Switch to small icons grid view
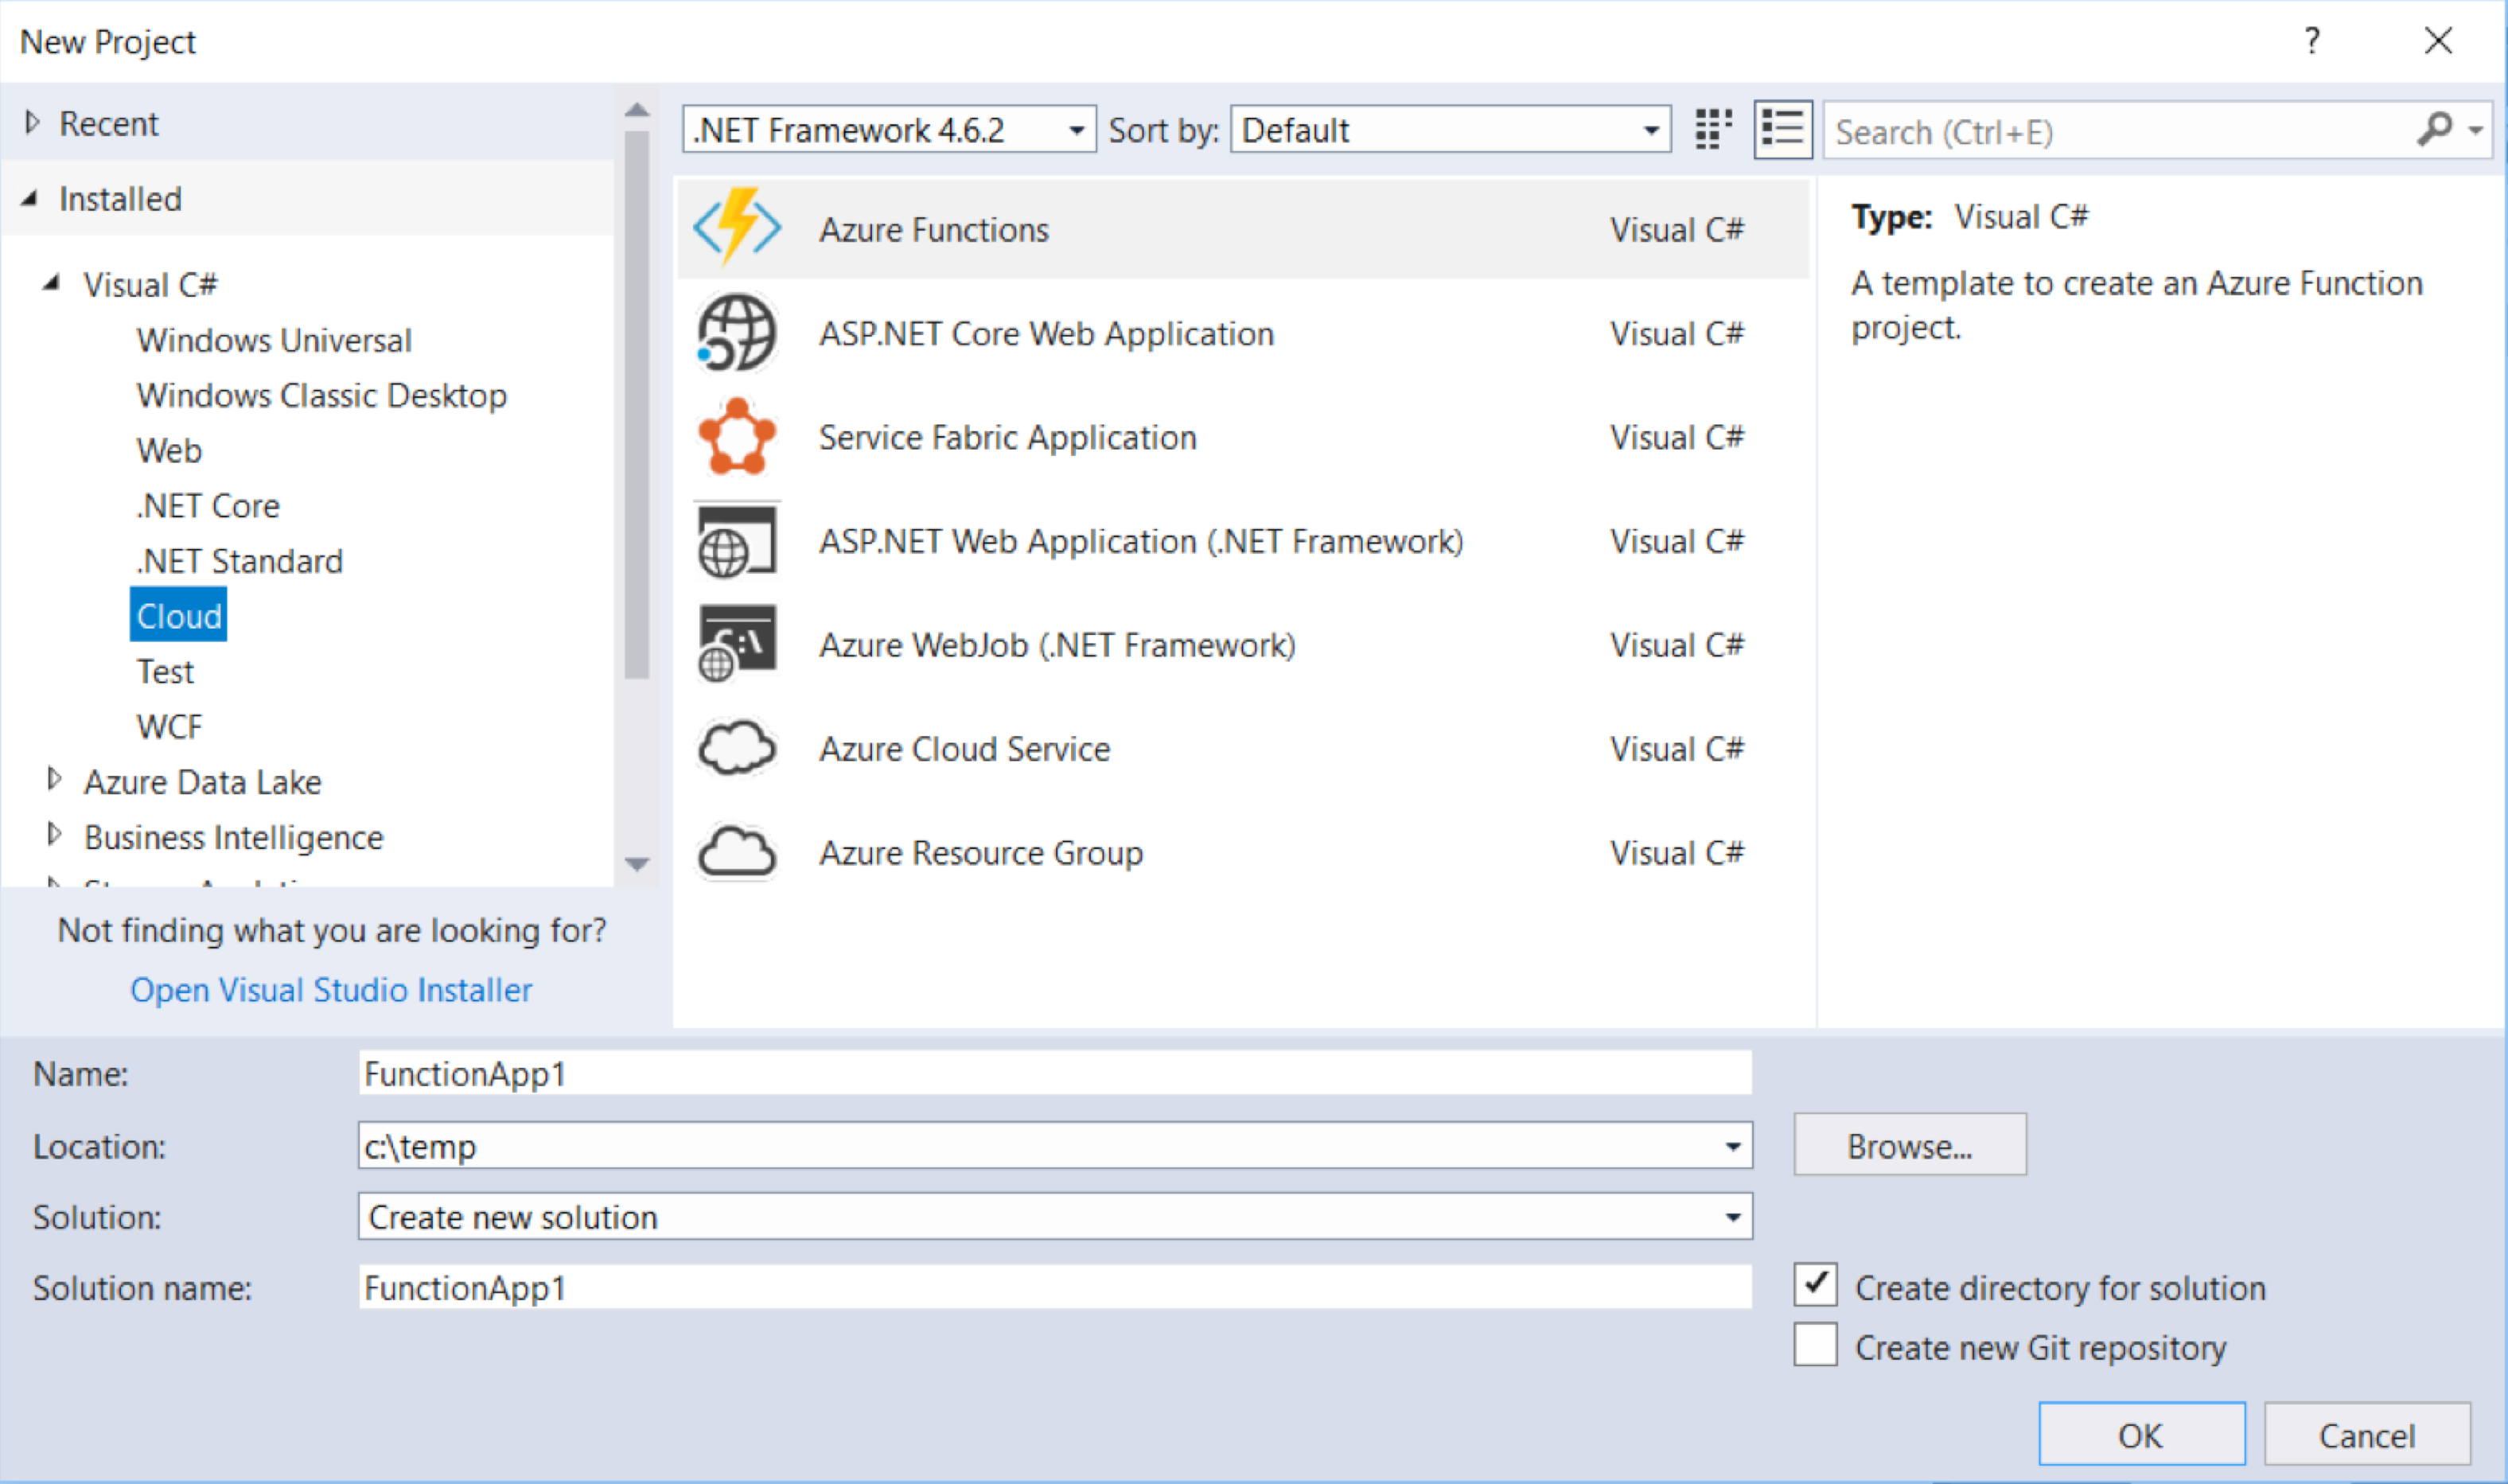Image resolution: width=2508 pixels, height=1484 pixels. point(1713,130)
